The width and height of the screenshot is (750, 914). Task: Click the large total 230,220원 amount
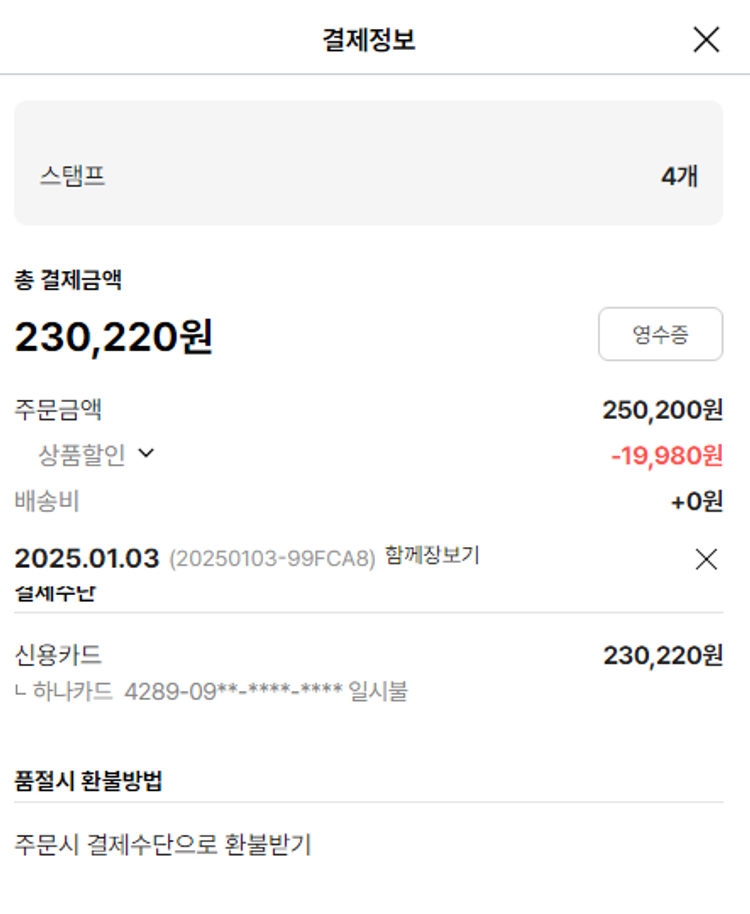pyautogui.click(x=113, y=337)
